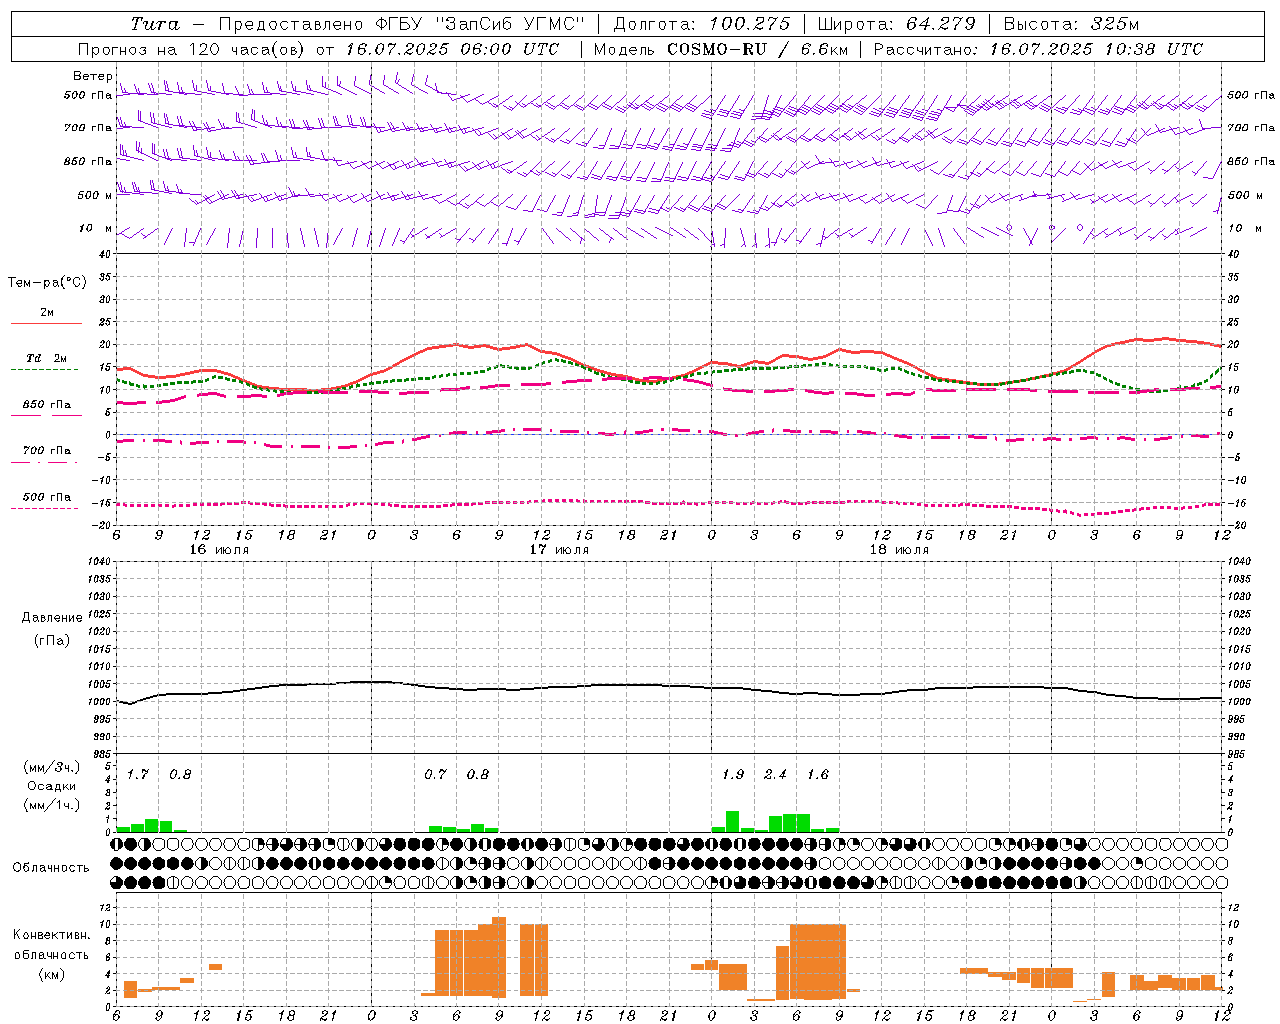This screenshot has height=1024, width=1280.
Task: Click the "(гПа)" unit under Давление
Action: pyautogui.click(x=51, y=641)
